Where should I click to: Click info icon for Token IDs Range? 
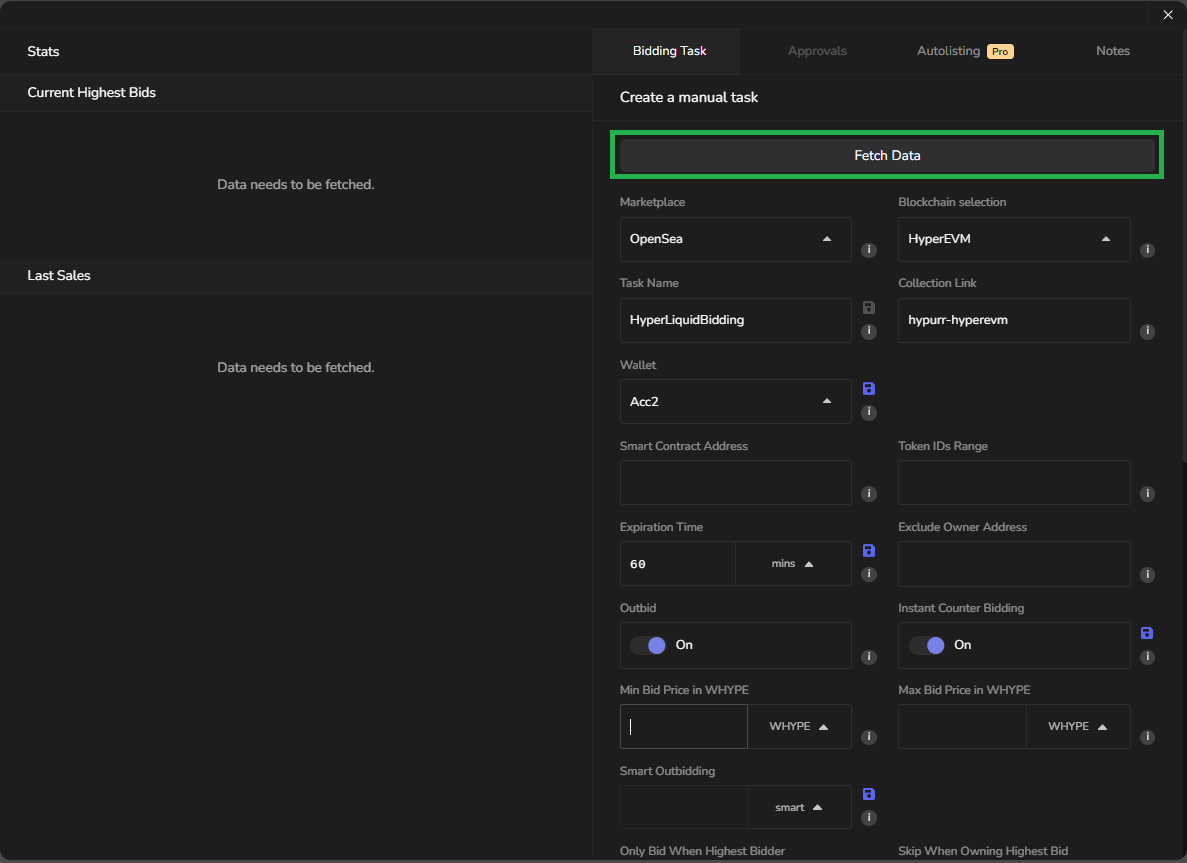tap(1147, 493)
